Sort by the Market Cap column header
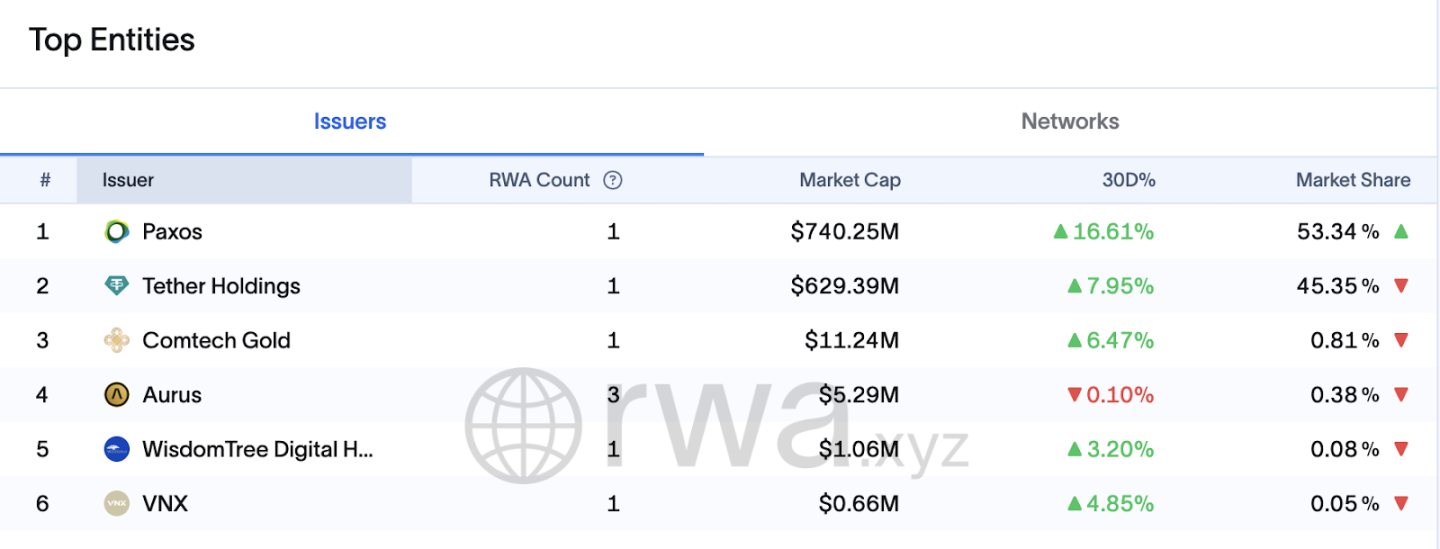This screenshot has width=1440, height=549. click(850, 181)
